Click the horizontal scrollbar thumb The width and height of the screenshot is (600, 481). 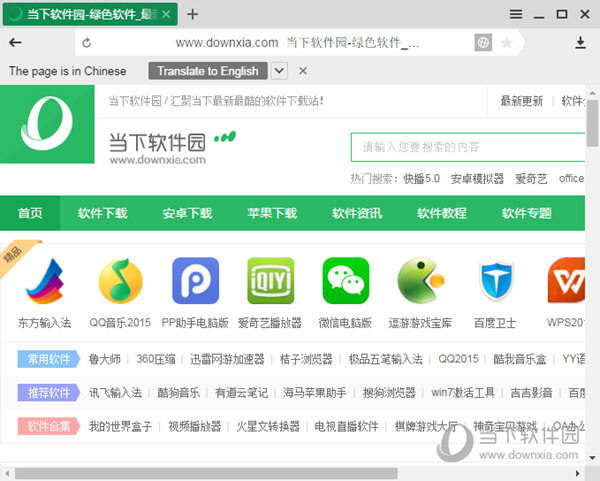click(206, 473)
